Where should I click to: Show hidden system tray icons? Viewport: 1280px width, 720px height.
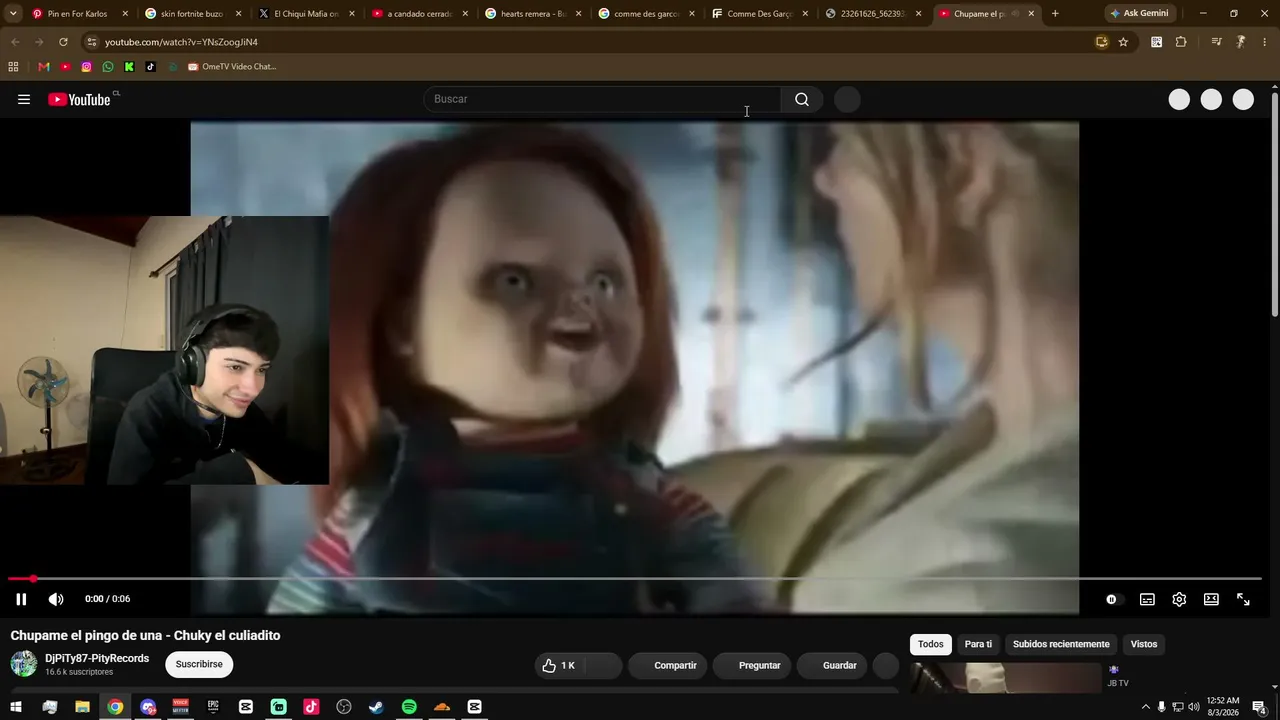(x=1145, y=707)
